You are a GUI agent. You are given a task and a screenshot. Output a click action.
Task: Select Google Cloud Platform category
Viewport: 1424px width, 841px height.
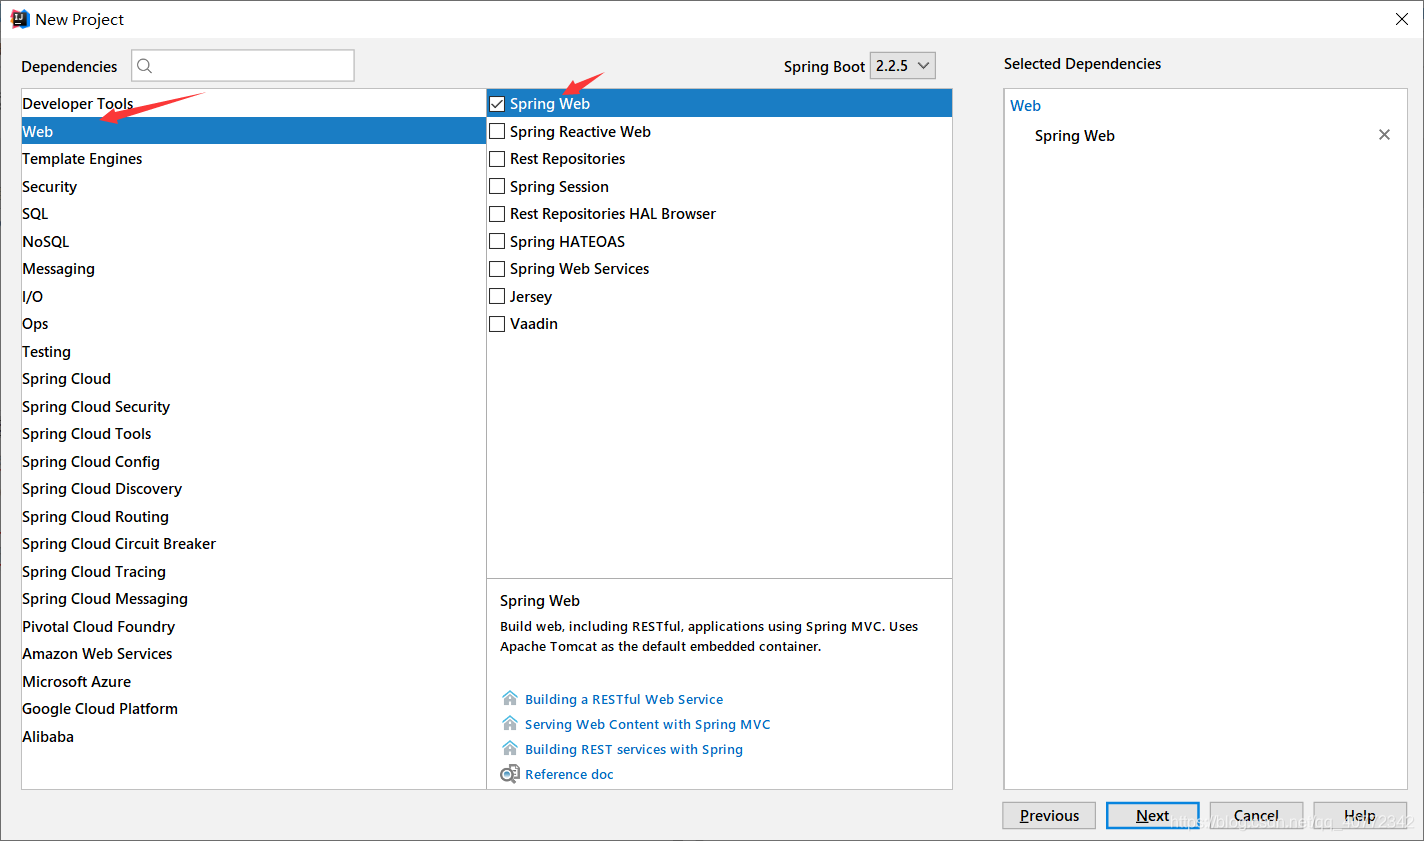[x=254, y=708]
